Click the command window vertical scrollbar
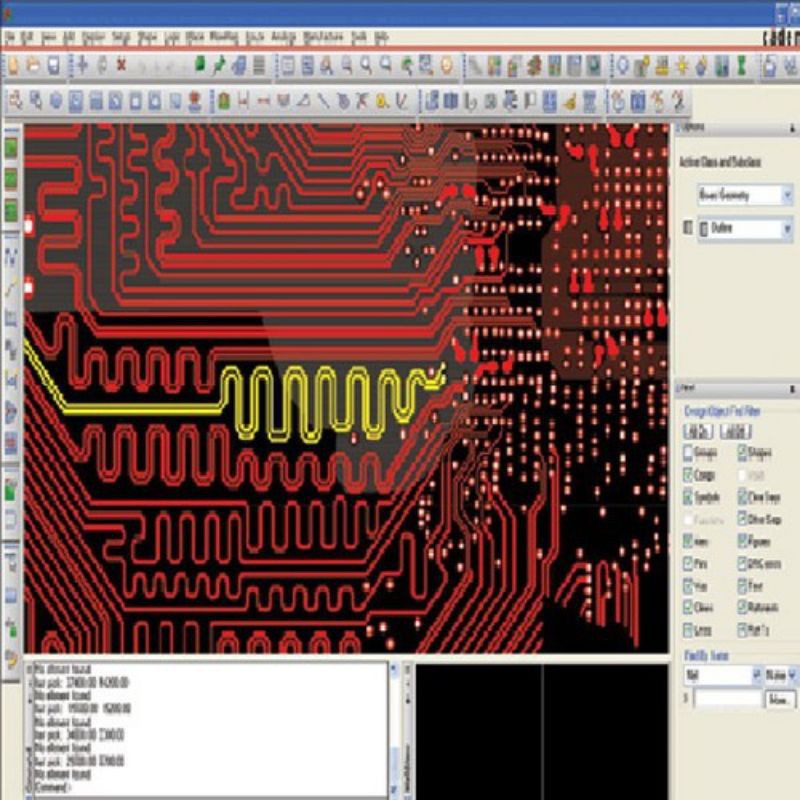Image resolution: width=800 pixels, height=800 pixels. (393, 728)
